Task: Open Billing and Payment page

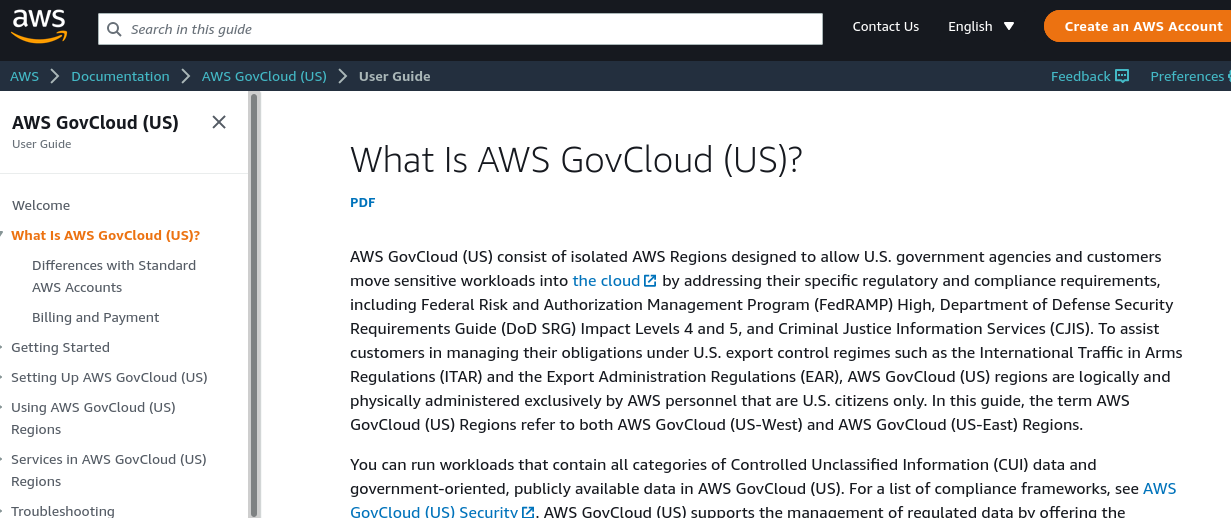Action: click(96, 317)
